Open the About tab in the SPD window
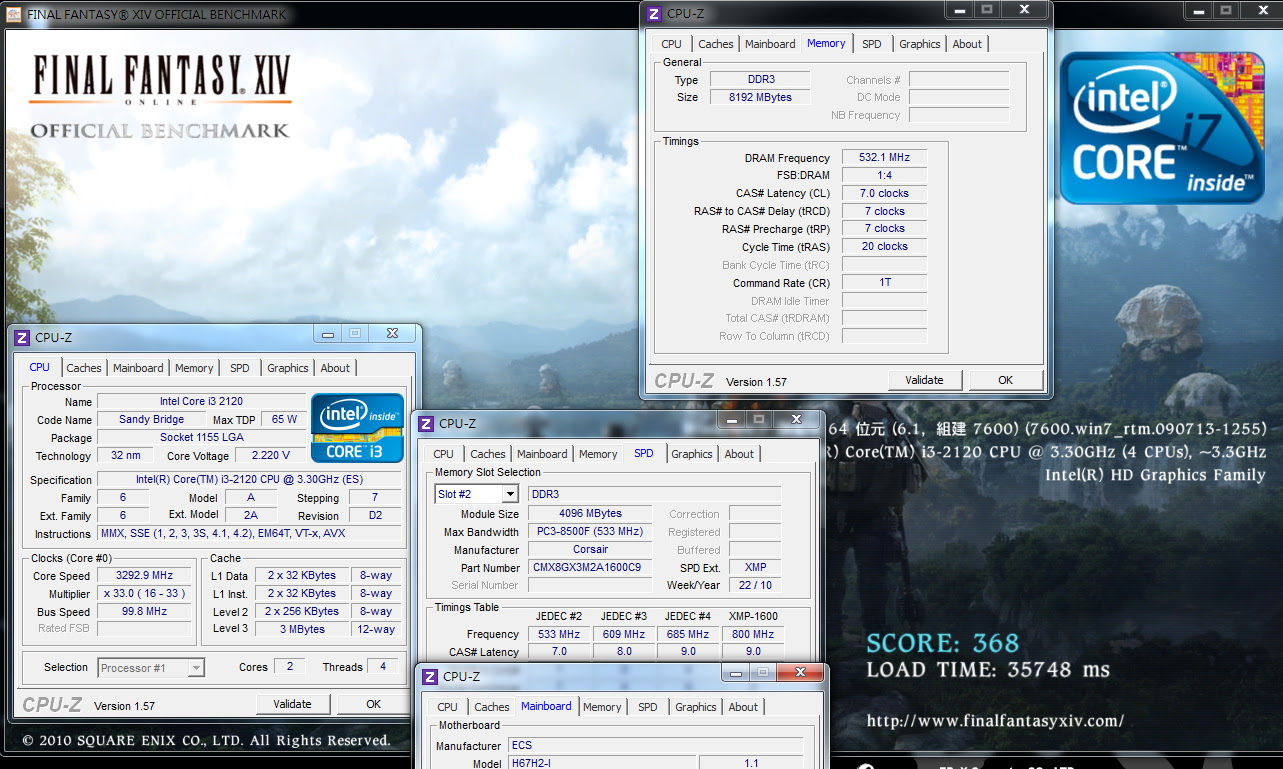1283x769 pixels. [x=739, y=454]
